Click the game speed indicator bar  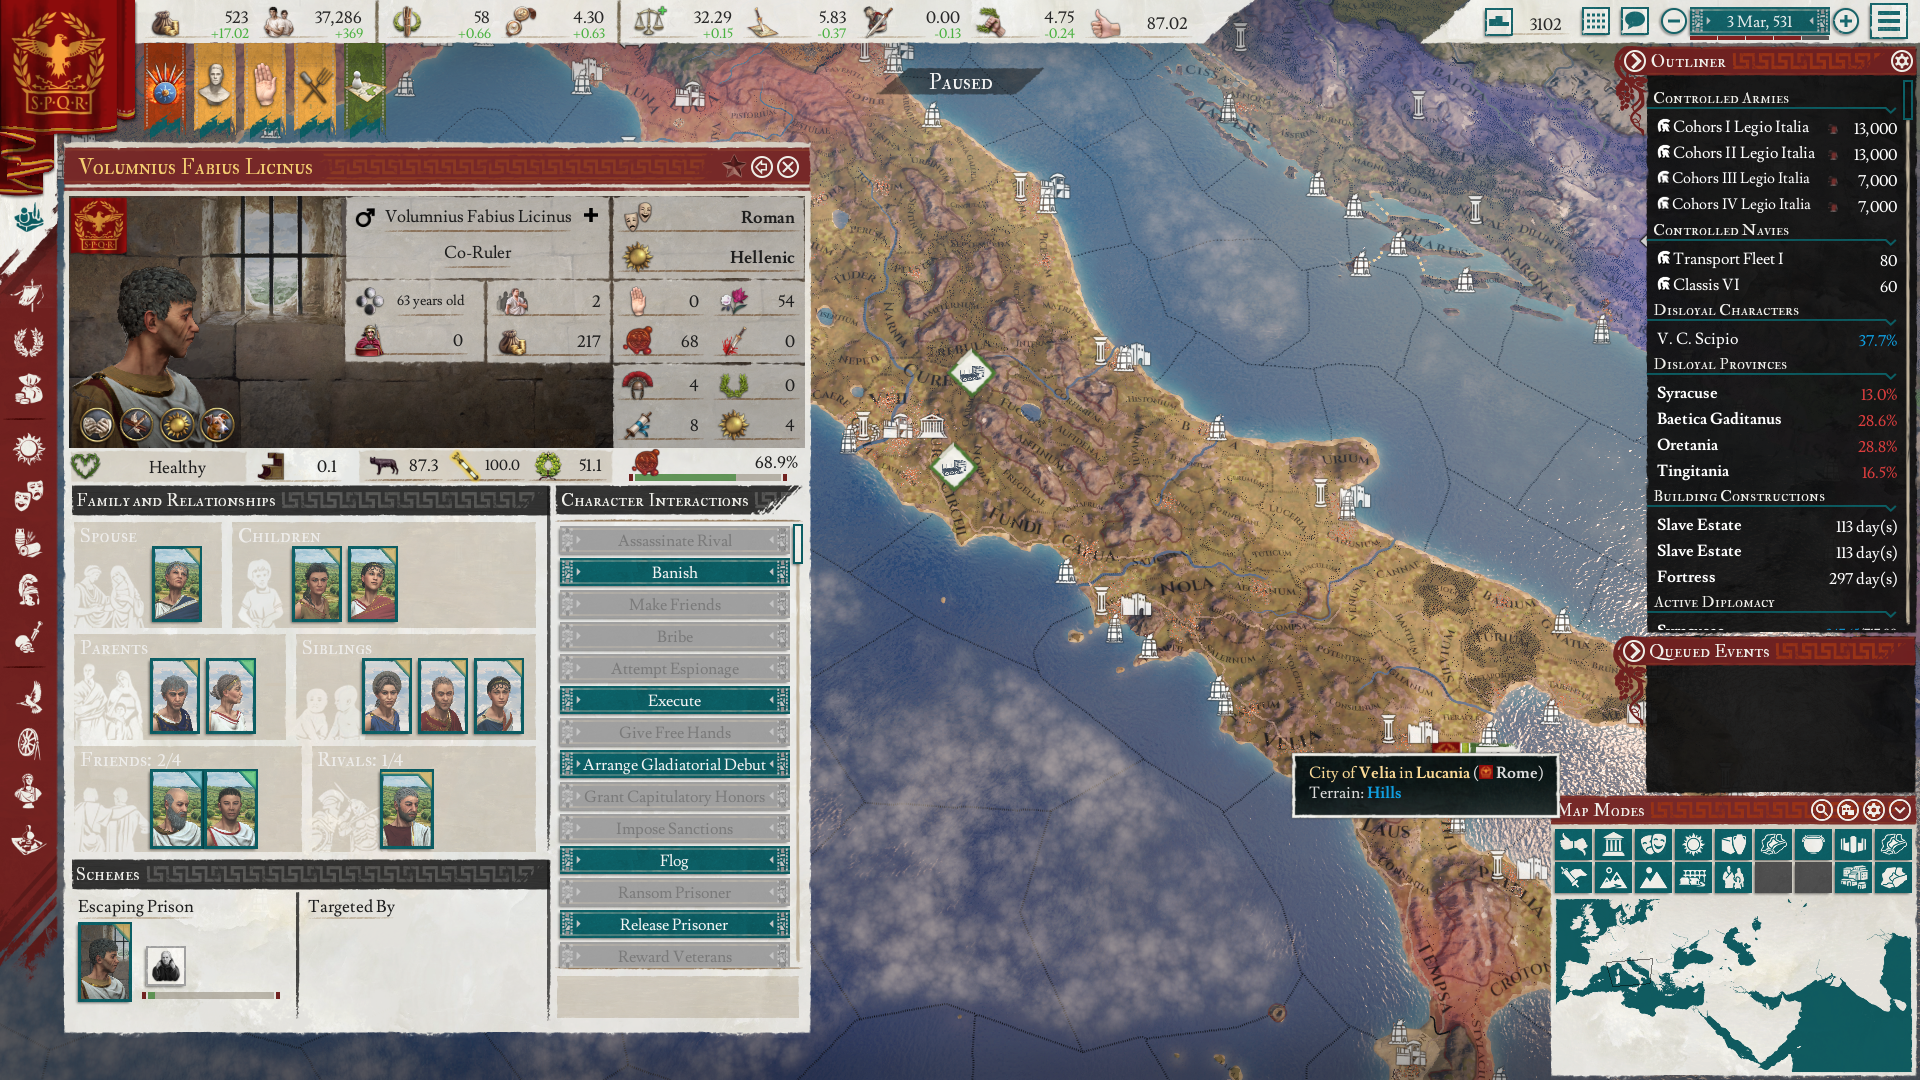(x=1759, y=36)
